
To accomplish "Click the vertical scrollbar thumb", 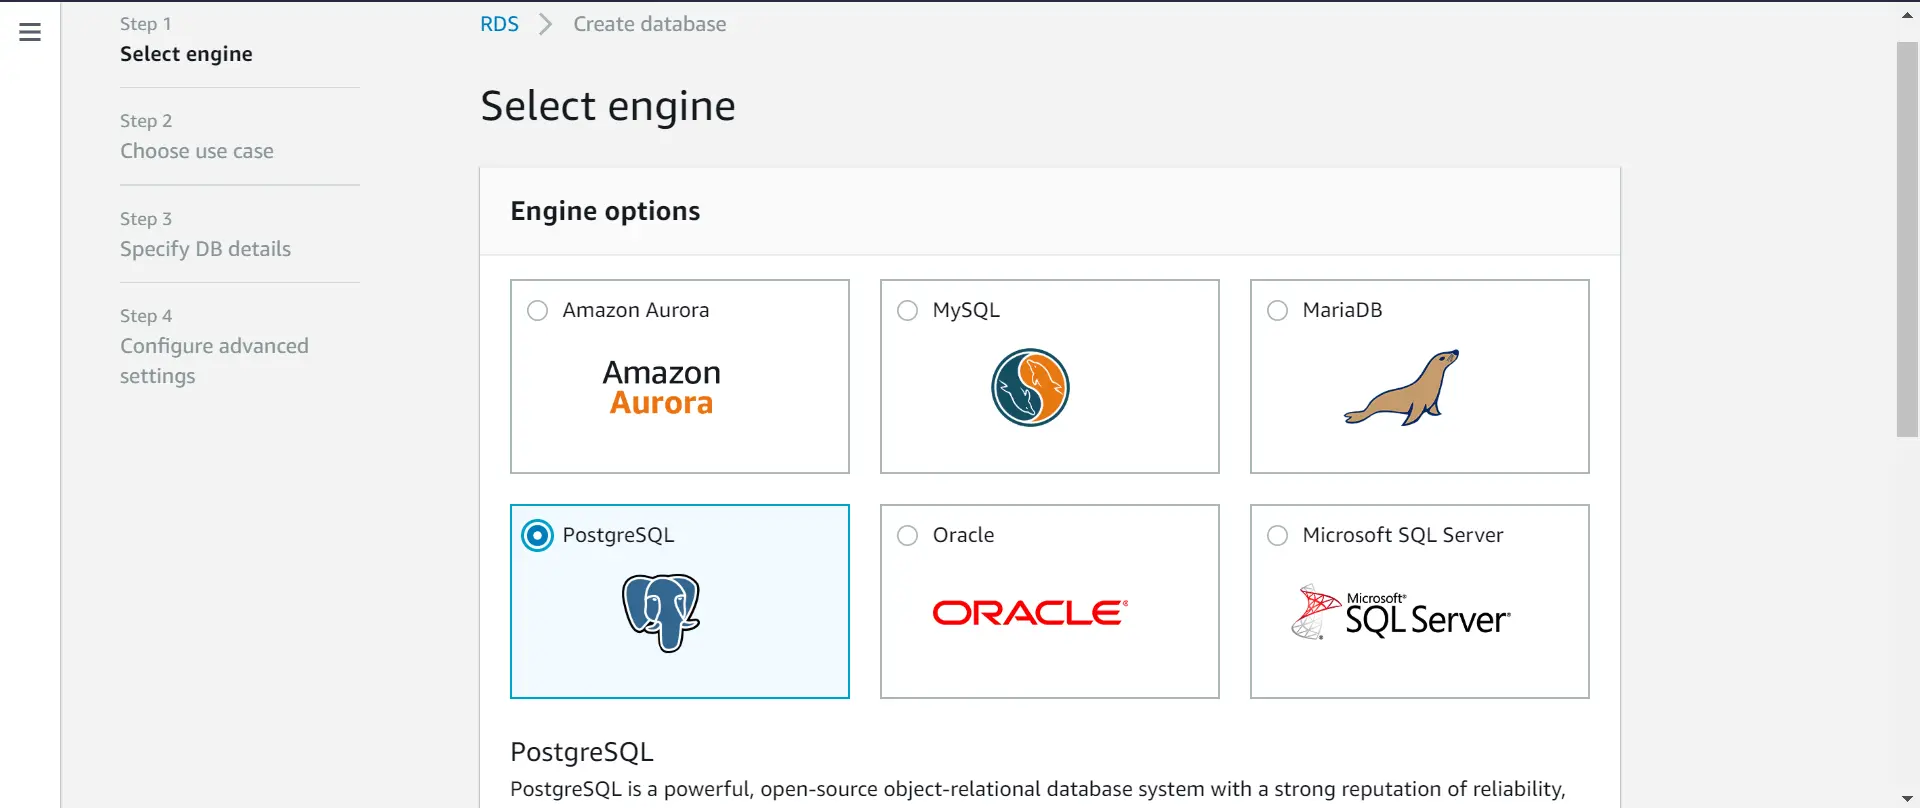I will 1907,240.
